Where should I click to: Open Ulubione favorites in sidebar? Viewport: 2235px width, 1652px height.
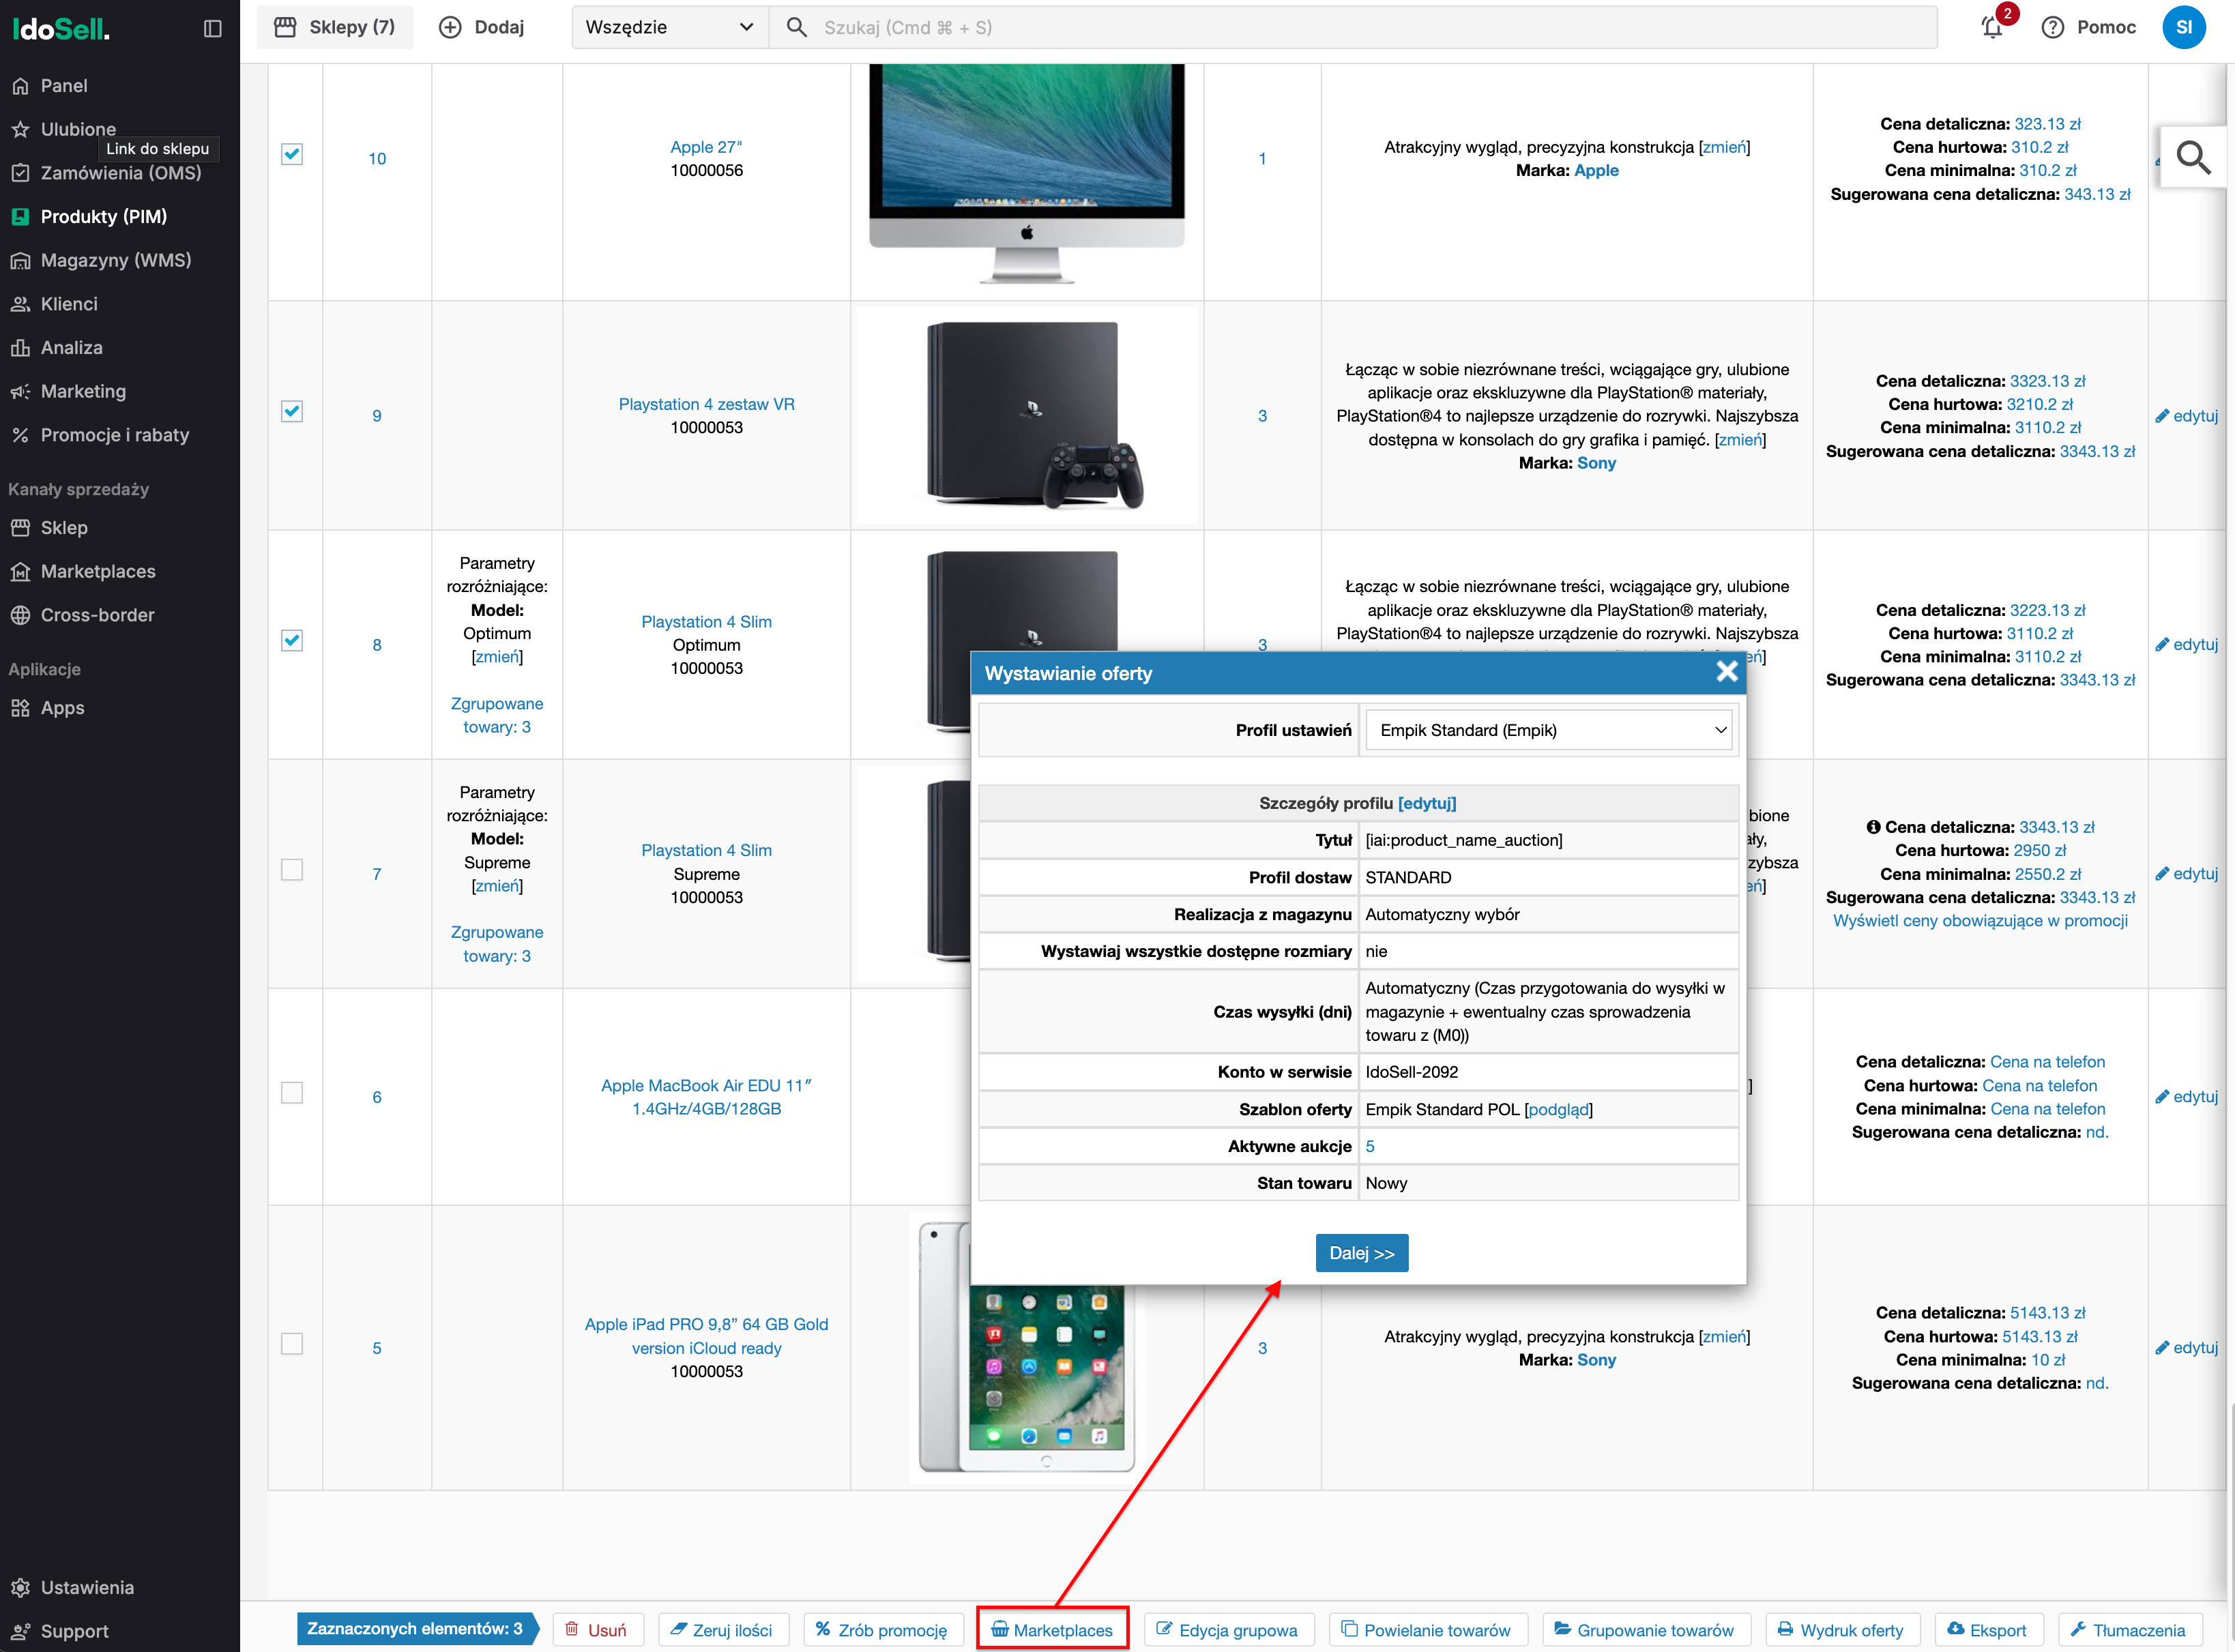tap(78, 129)
